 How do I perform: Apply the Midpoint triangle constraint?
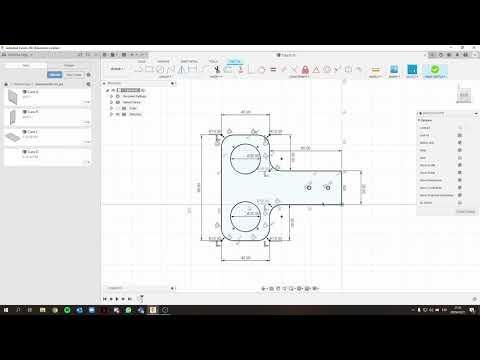pos(316,69)
